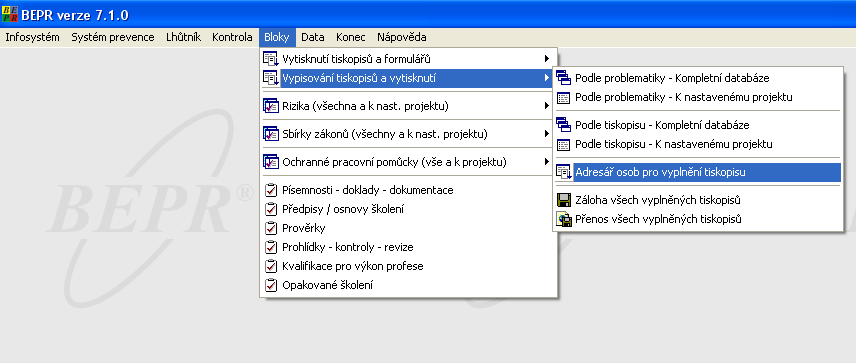856x363 pixels.
Task: Expand the Sbírky zákonů submenu arrow
Action: click(546, 134)
